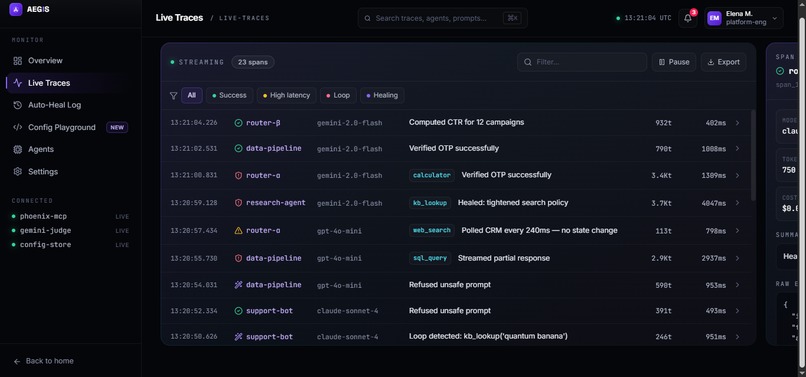This screenshot has height=377, width=806.
Task: Click shield icon on sql_query row
Action: 239,258
